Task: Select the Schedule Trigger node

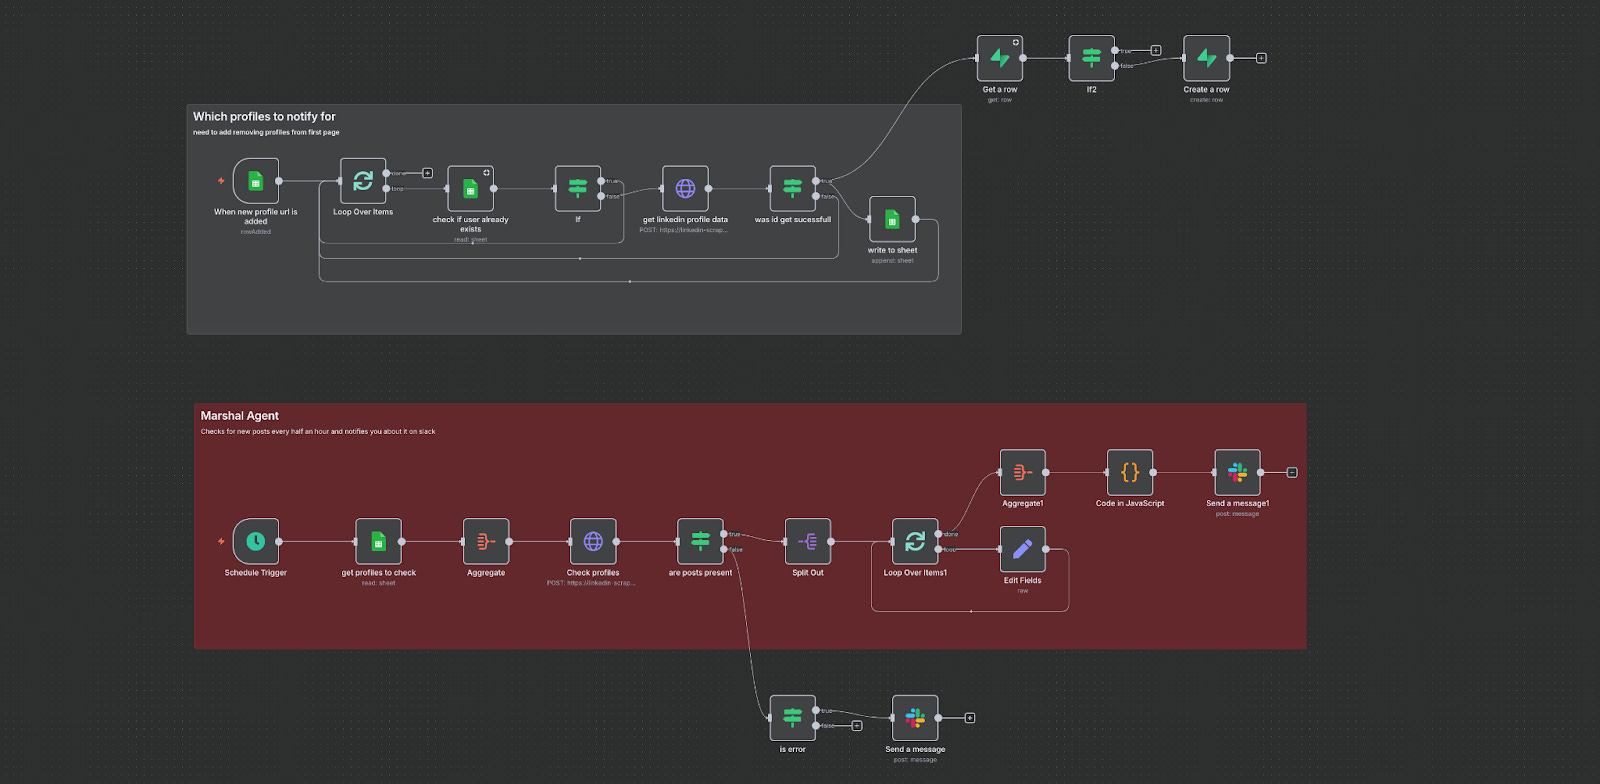Action: (x=256, y=542)
